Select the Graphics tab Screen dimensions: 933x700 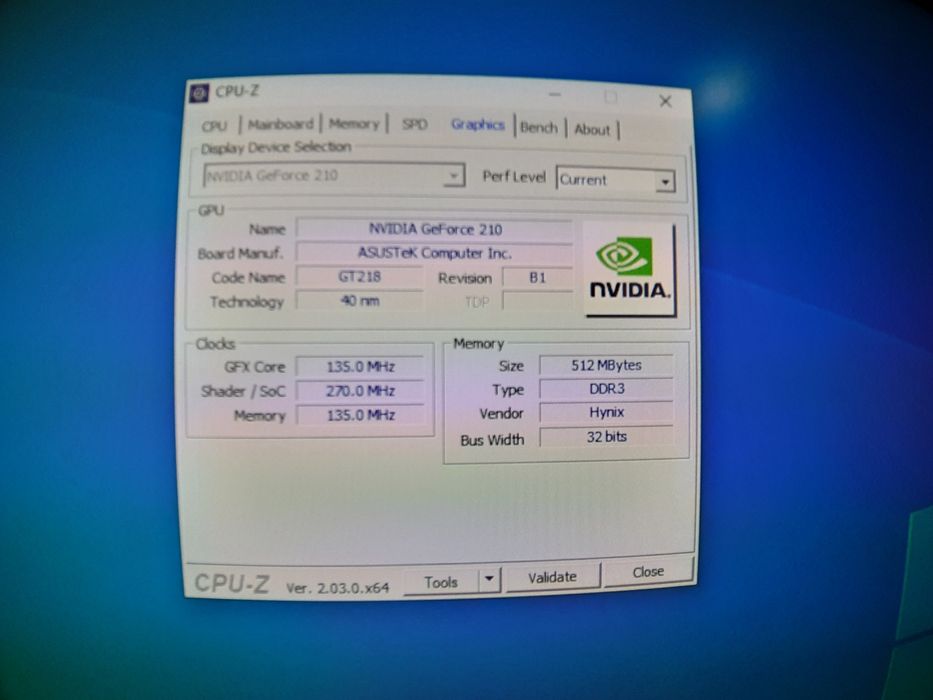point(477,124)
